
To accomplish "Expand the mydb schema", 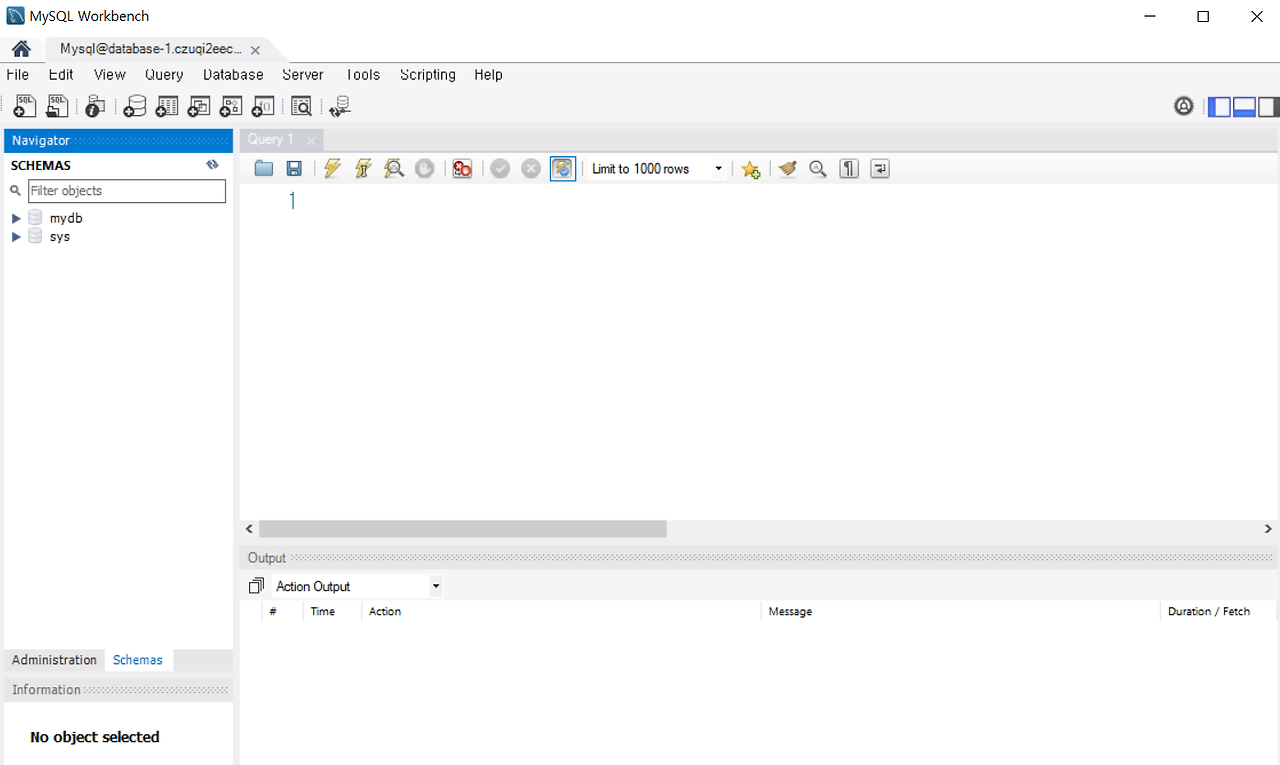I will point(16,218).
